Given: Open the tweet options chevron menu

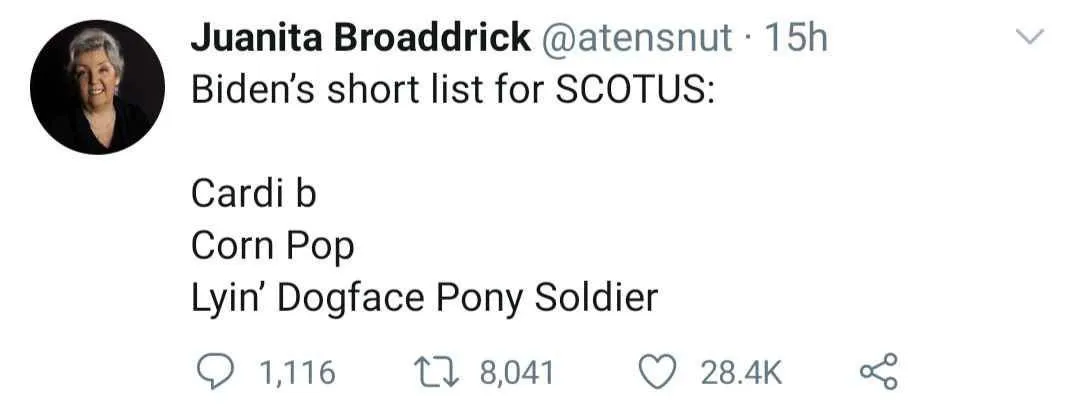Looking at the screenshot, I should coord(1029,38).
